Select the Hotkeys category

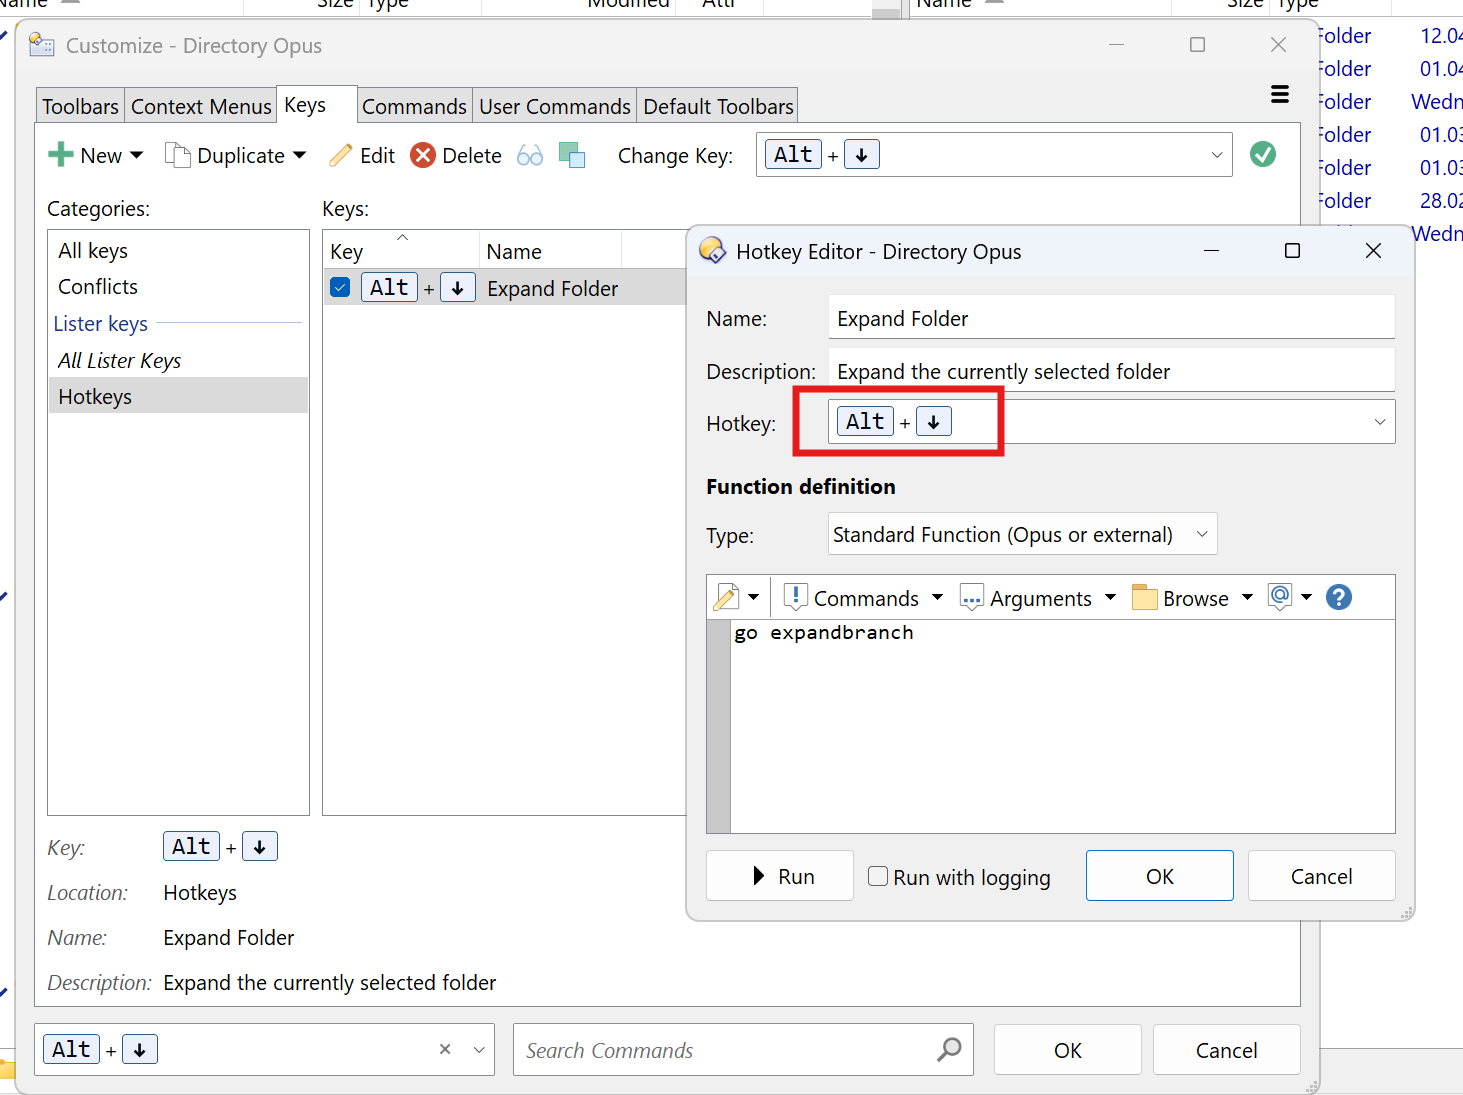(178, 396)
